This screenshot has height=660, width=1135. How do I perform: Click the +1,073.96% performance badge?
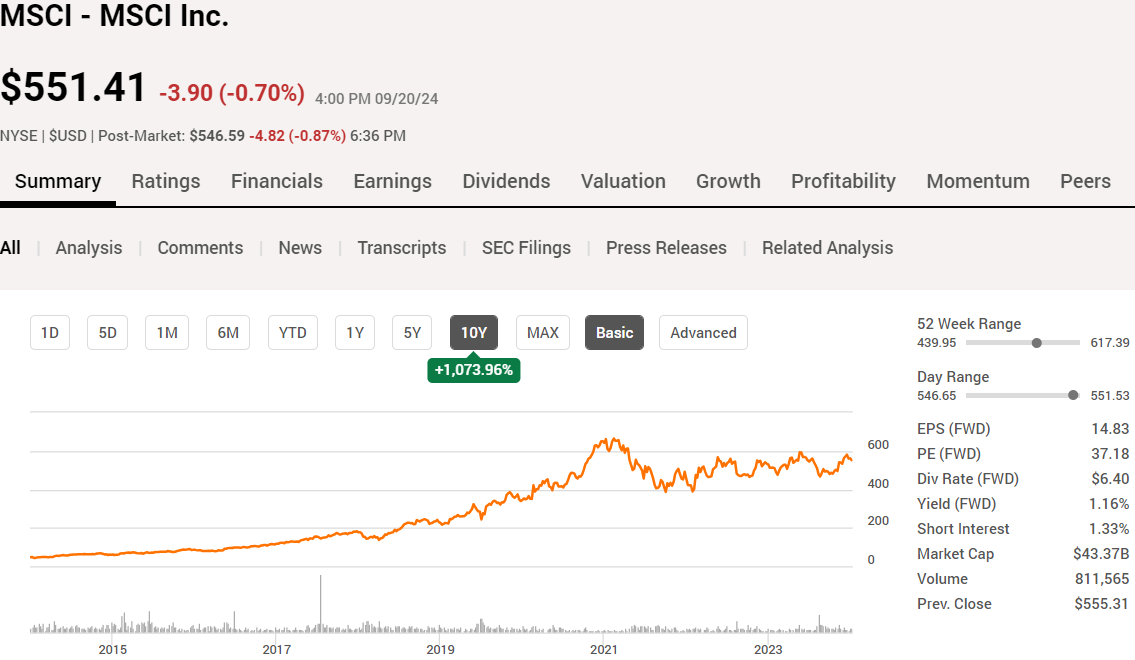(473, 370)
